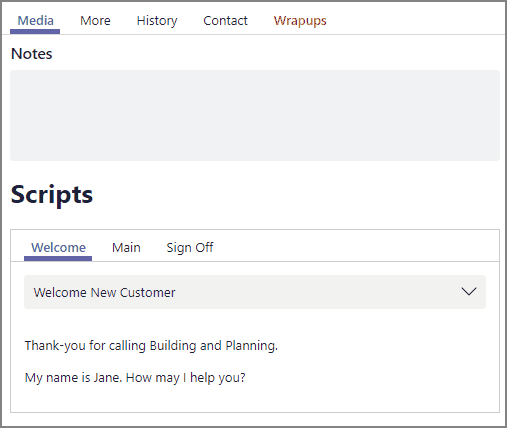Screen dimensions: 507x428
Task: Click the chevron arrow in script dropdown
Action: point(469,292)
